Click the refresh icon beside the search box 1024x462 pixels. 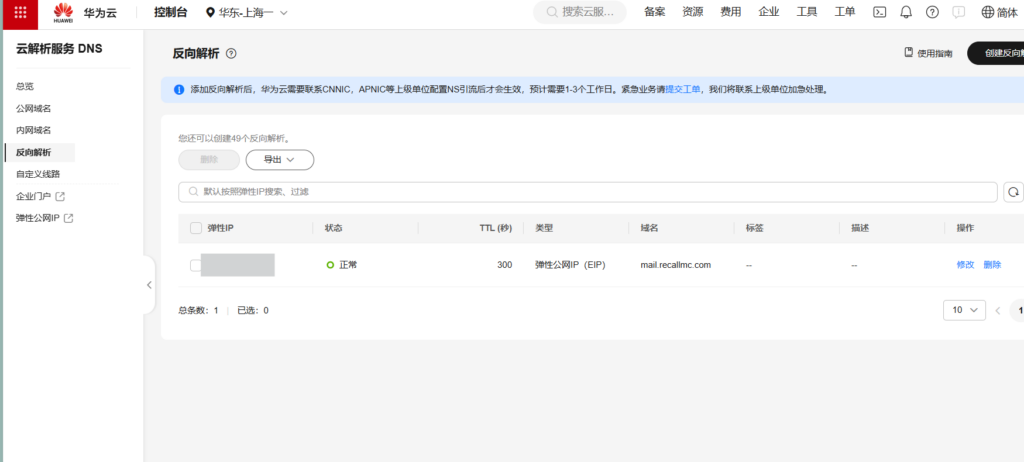pos(1013,192)
